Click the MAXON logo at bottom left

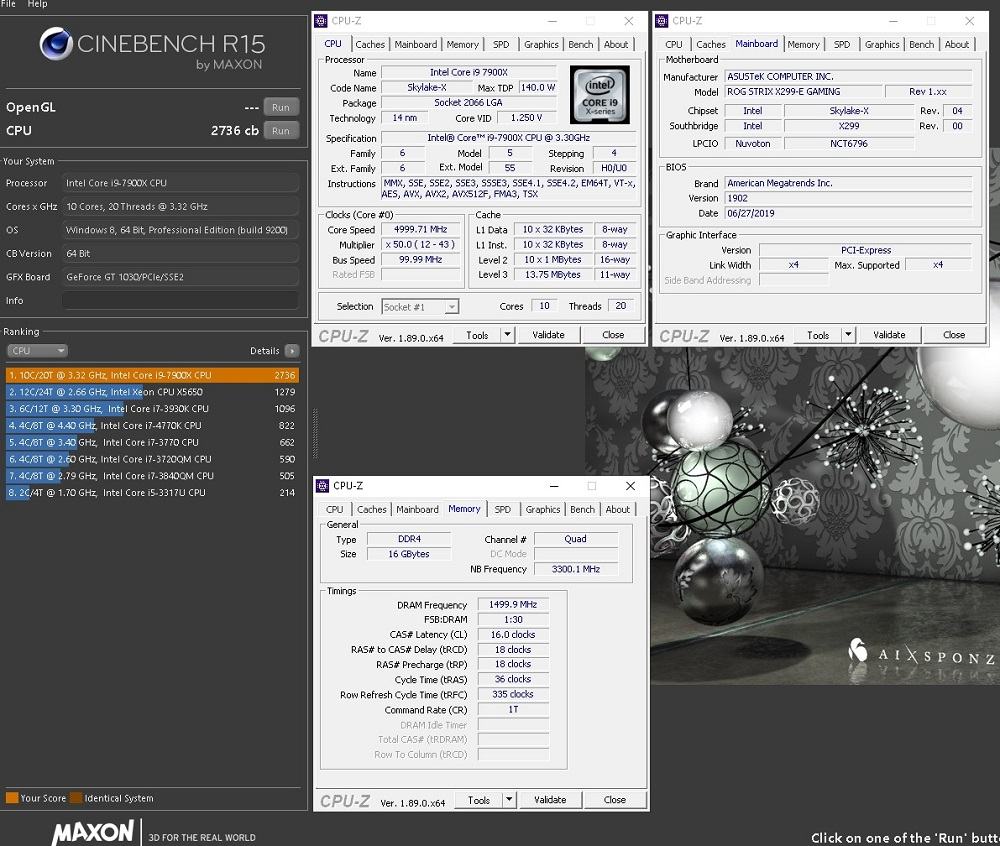[x=93, y=832]
